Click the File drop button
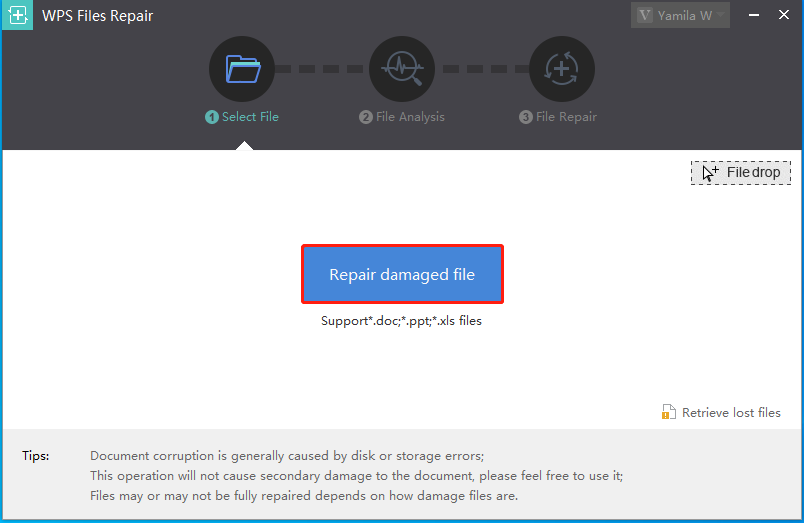Viewport: 804px width, 523px height. [x=741, y=173]
